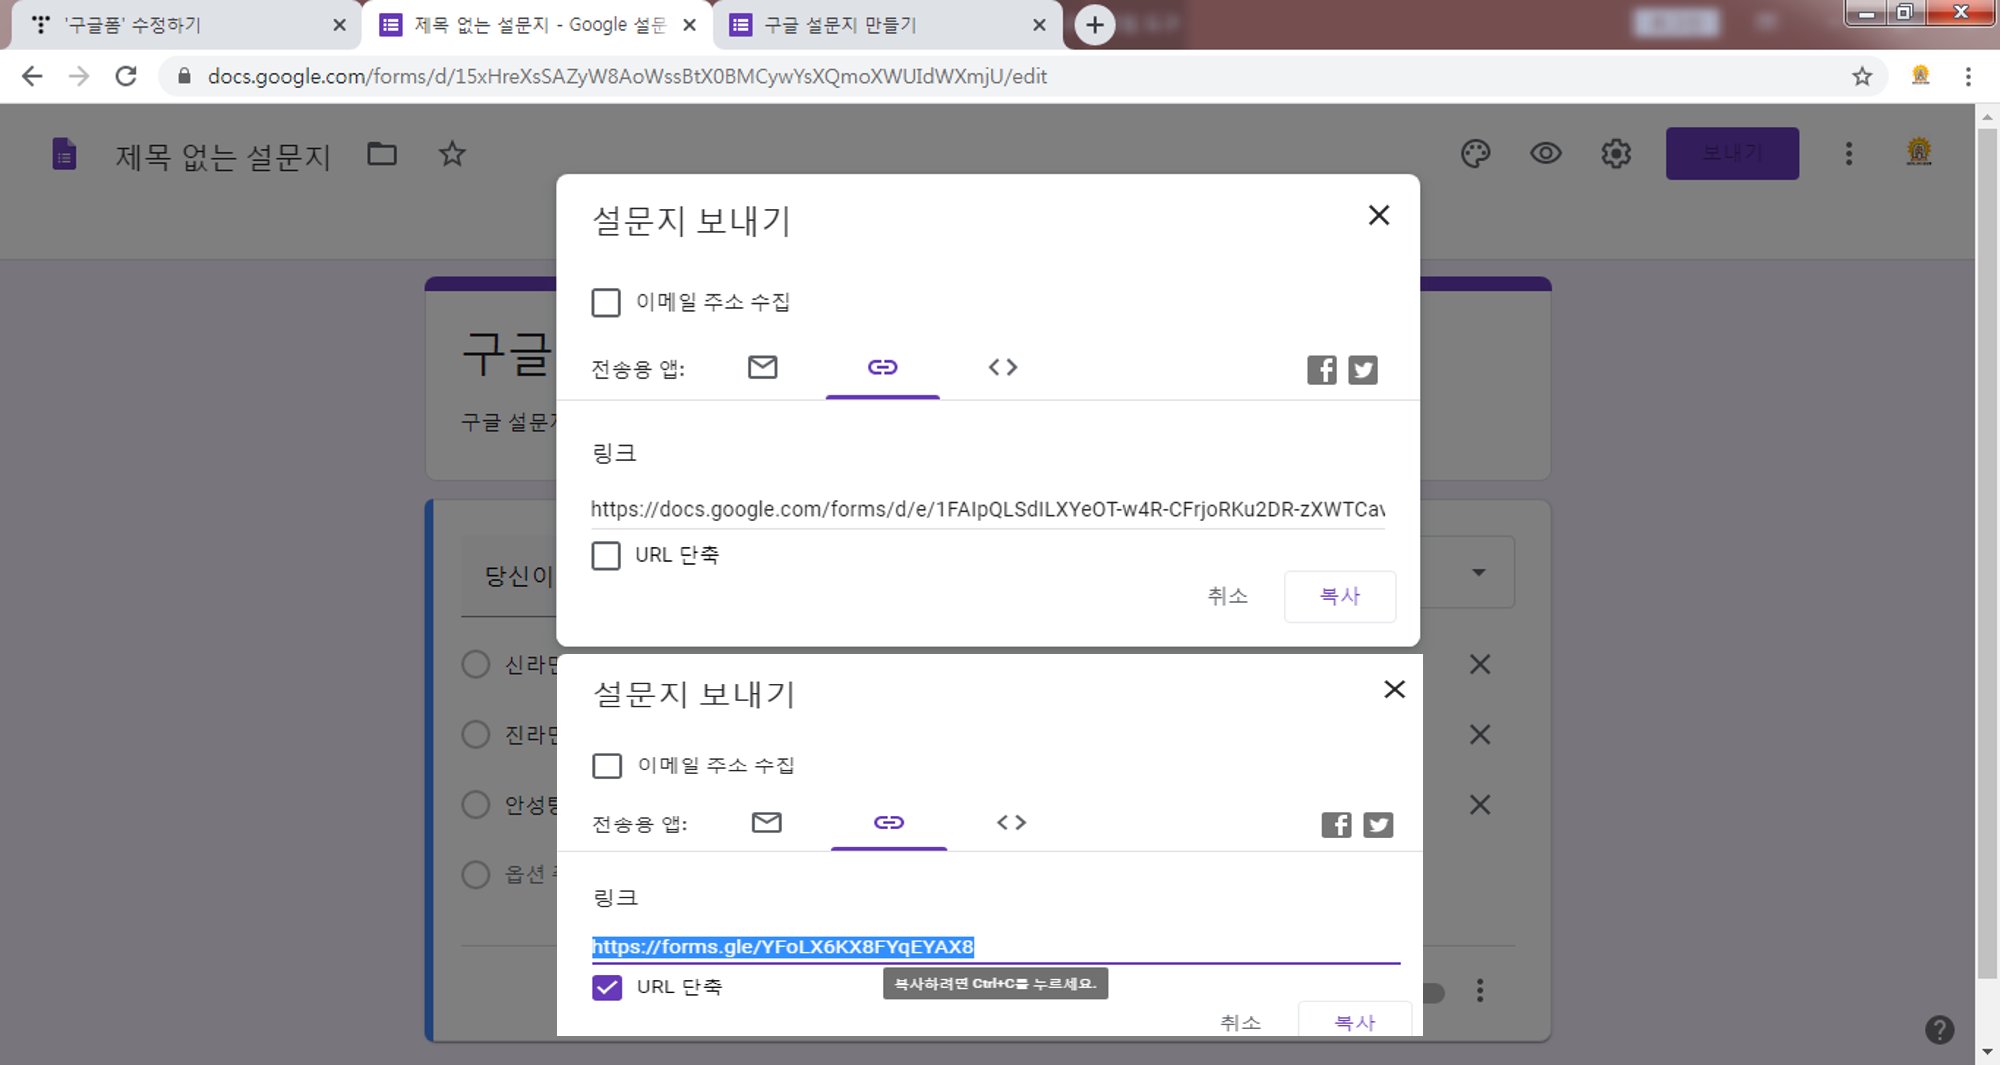This screenshot has height=1065, width=2000.
Task: Close the '구글폼' 수정하기 browser tab
Action: [x=339, y=25]
